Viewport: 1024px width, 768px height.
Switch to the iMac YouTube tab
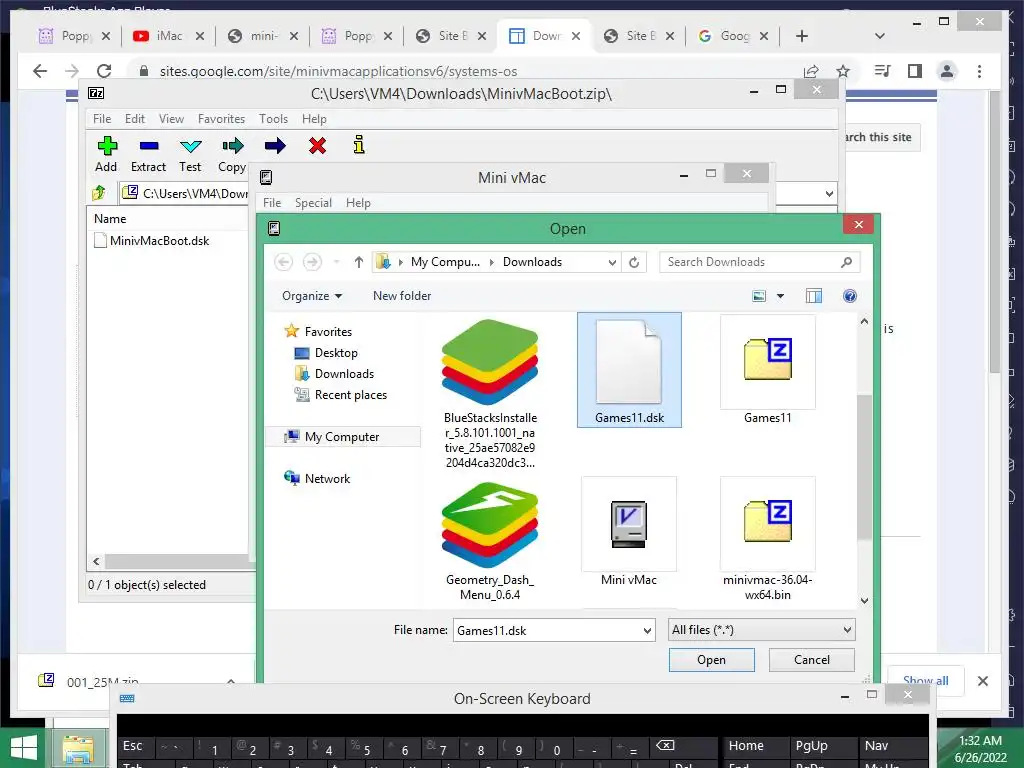tap(168, 36)
